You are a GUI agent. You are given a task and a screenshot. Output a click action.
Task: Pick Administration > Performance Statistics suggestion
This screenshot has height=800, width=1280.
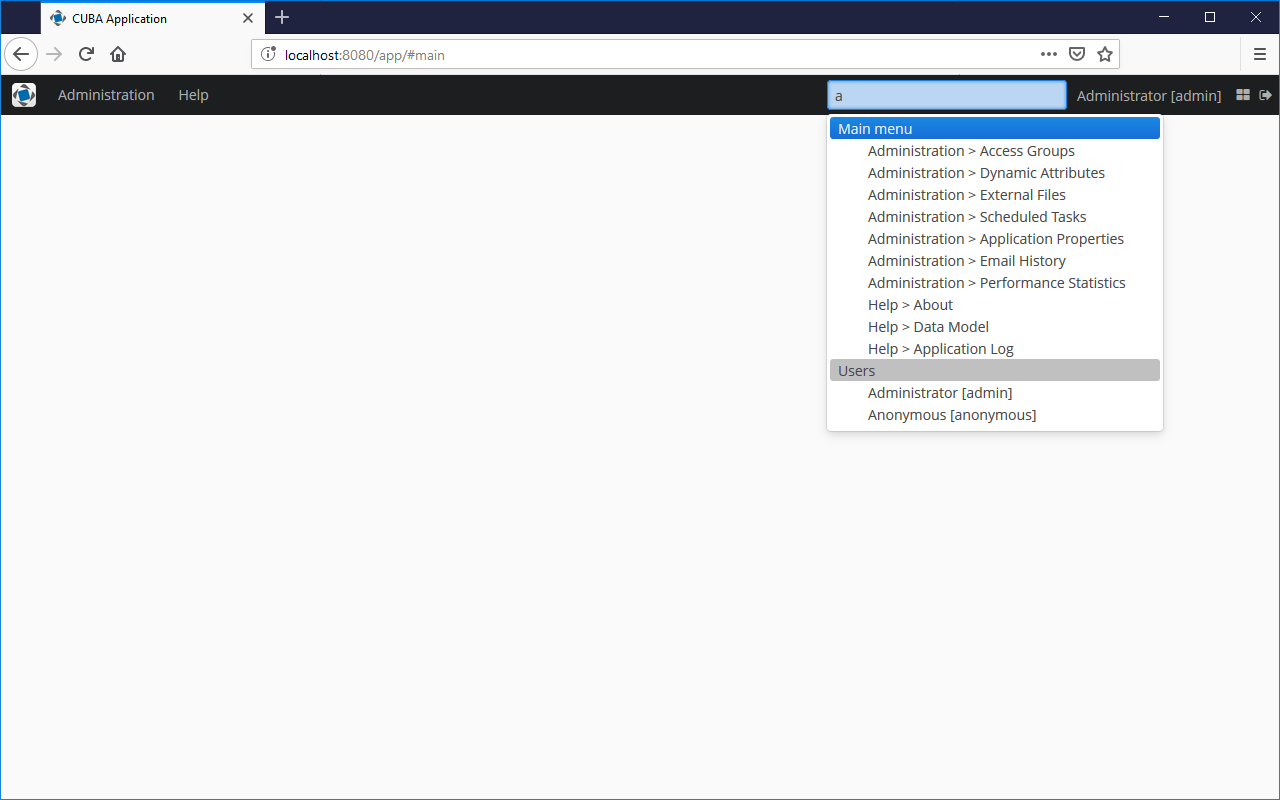pos(995,283)
